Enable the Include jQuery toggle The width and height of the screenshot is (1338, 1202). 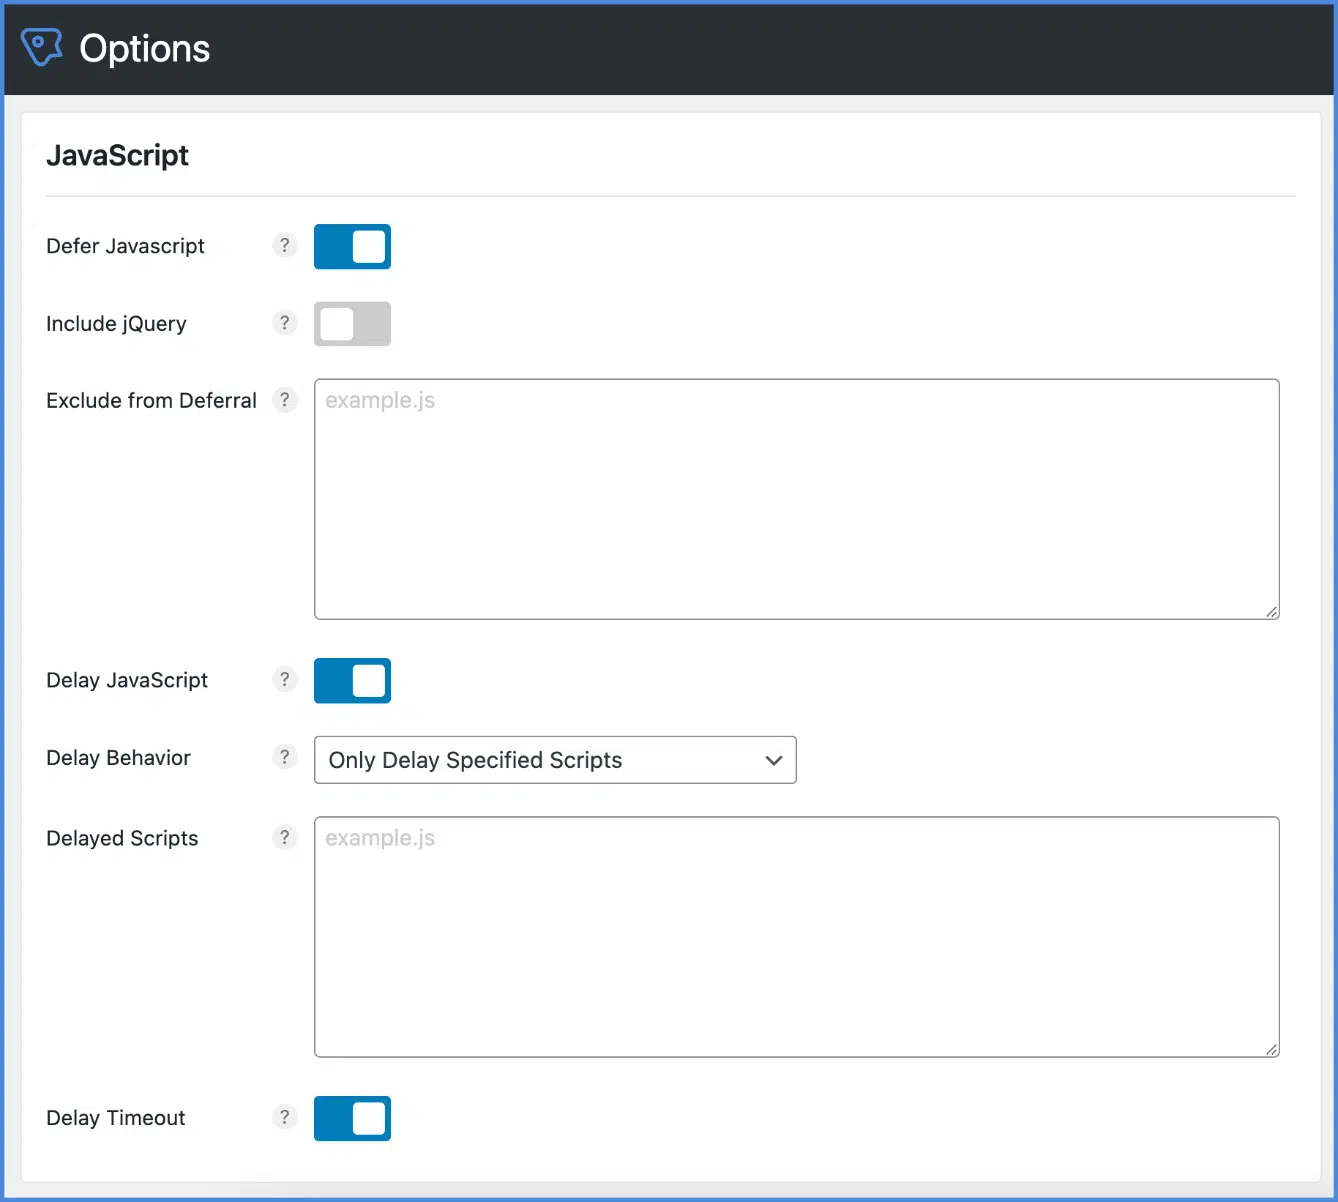(352, 323)
